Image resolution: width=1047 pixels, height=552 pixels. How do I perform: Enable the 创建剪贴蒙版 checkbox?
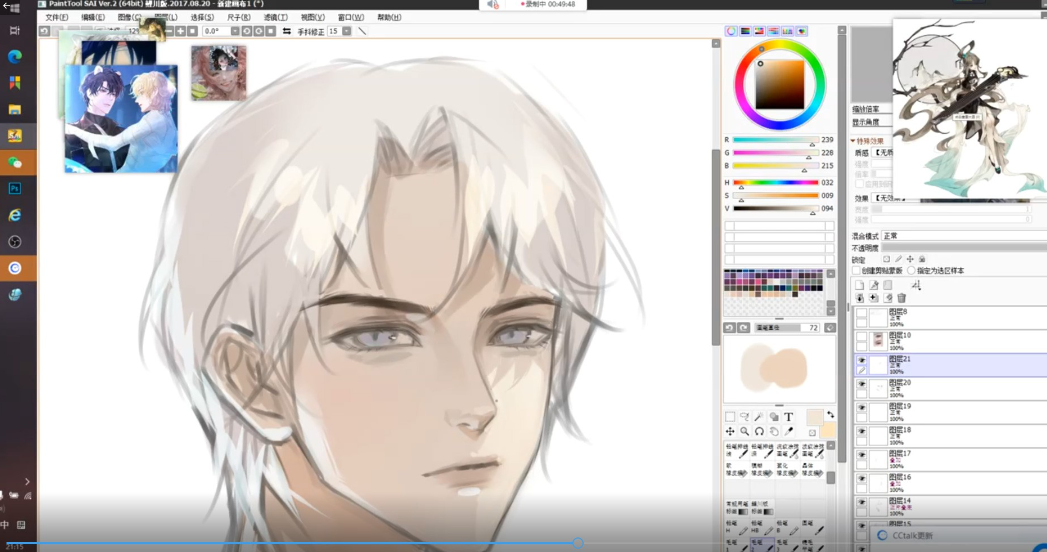pyautogui.click(x=857, y=270)
